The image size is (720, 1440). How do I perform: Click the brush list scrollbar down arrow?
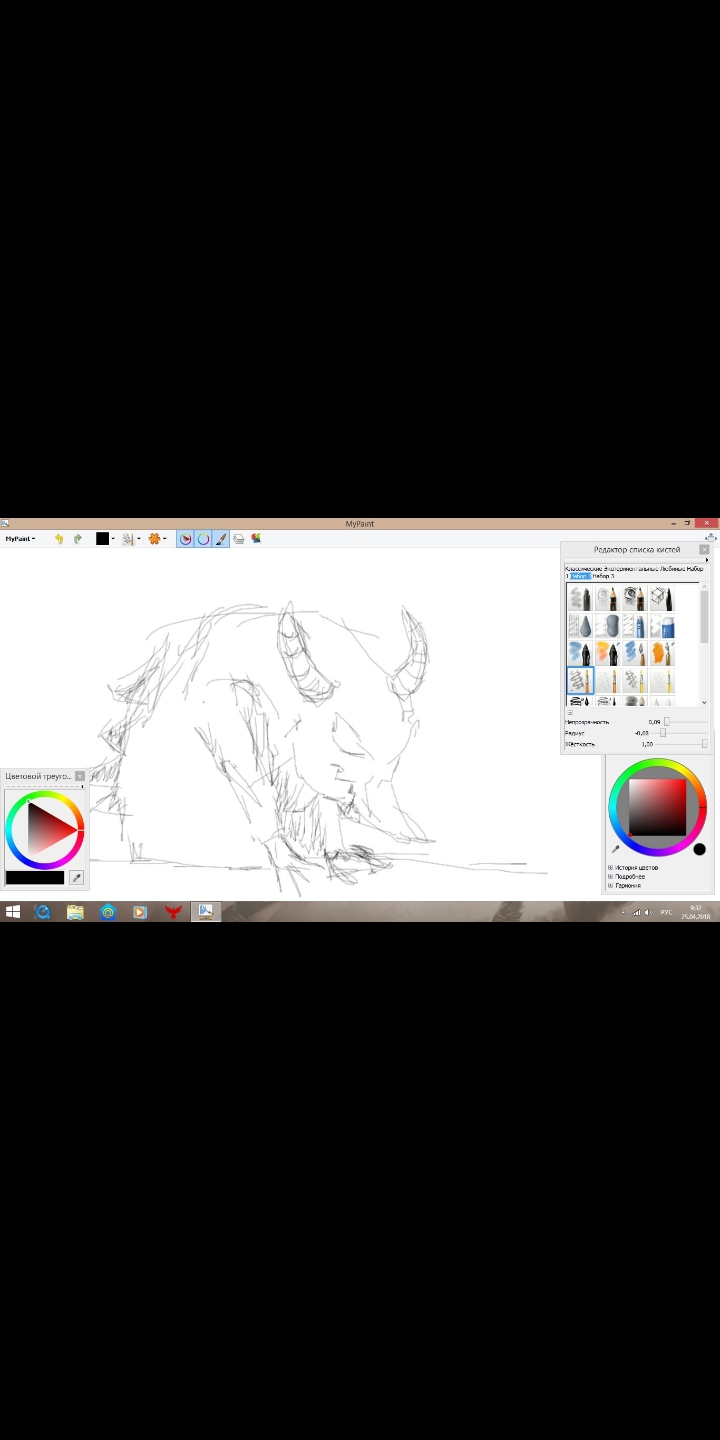pos(704,702)
